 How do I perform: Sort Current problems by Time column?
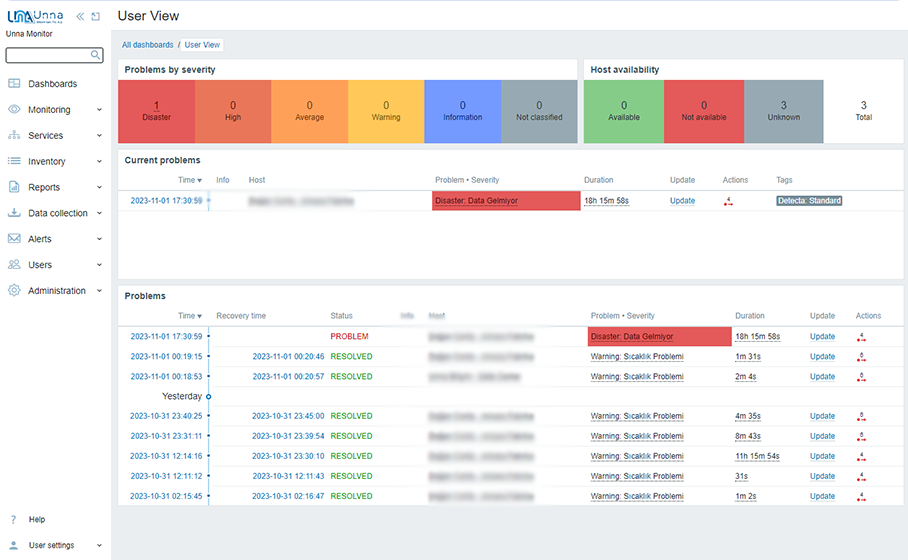click(x=189, y=180)
